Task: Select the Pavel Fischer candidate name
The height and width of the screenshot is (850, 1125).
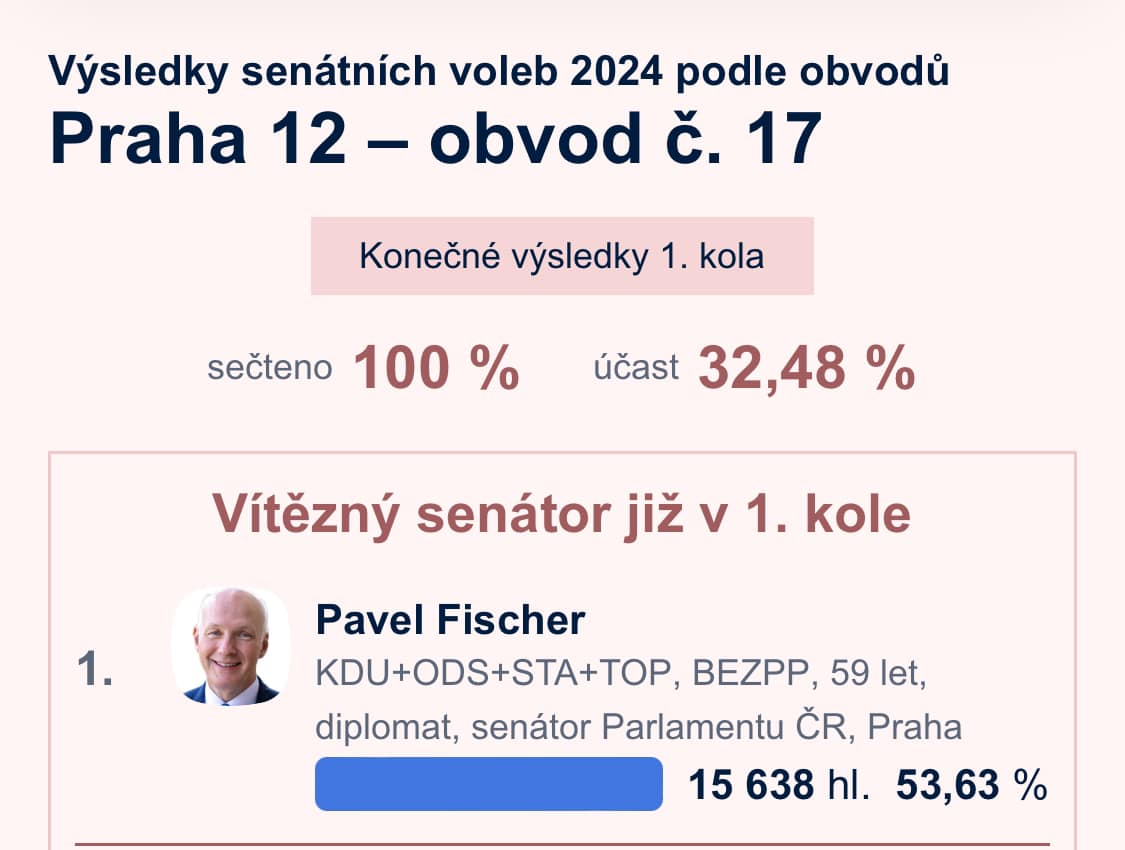Action: (450, 620)
